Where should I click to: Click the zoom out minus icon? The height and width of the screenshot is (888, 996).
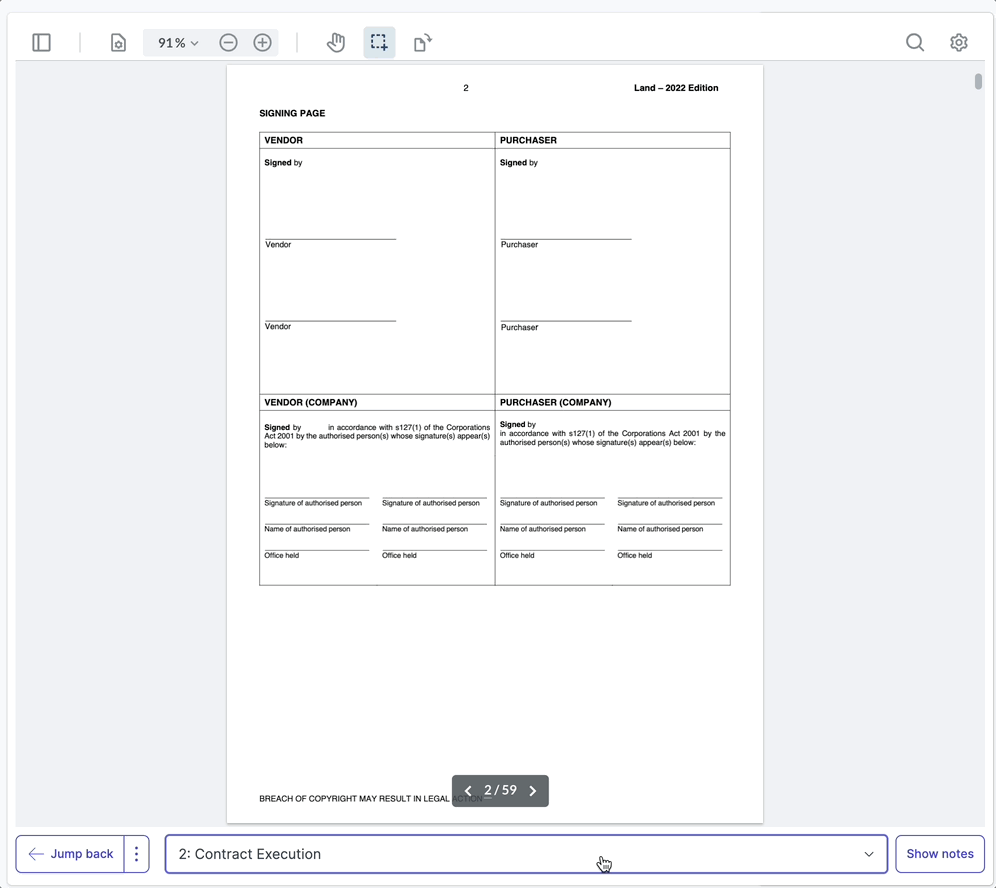coord(228,43)
